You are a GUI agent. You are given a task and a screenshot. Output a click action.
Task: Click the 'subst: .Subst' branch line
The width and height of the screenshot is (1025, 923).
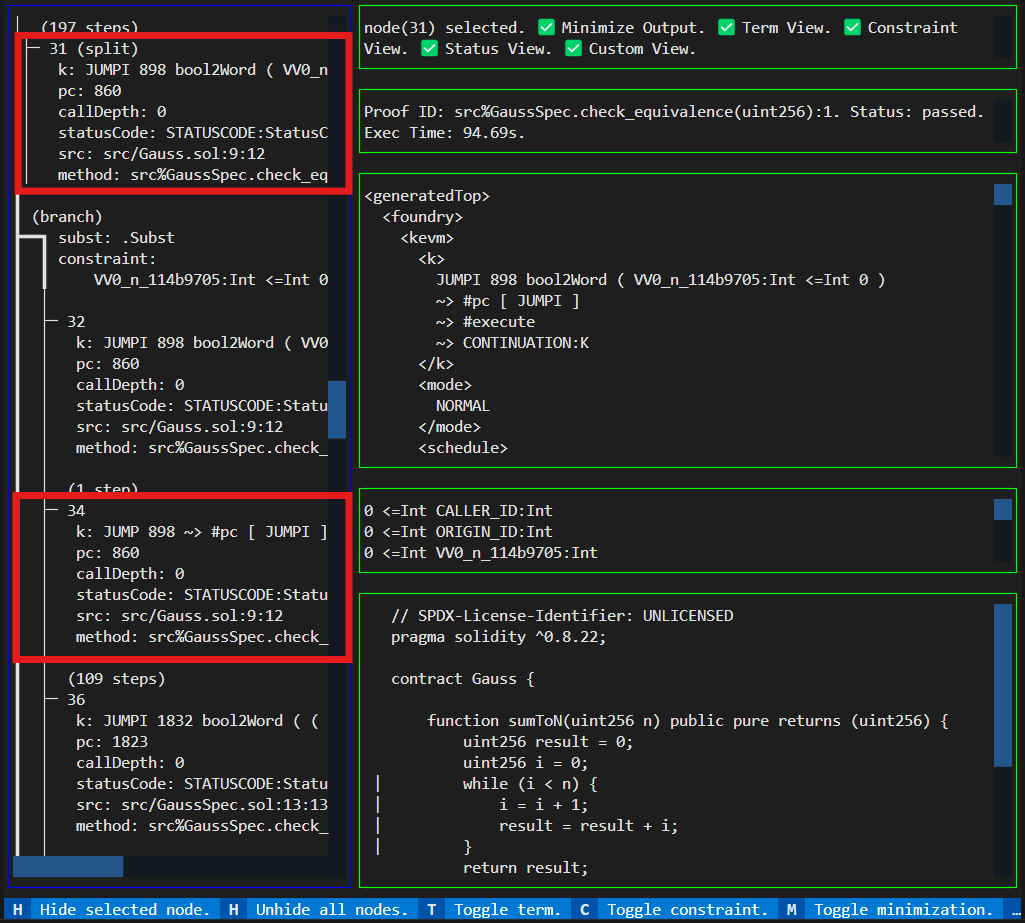[116, 237]
